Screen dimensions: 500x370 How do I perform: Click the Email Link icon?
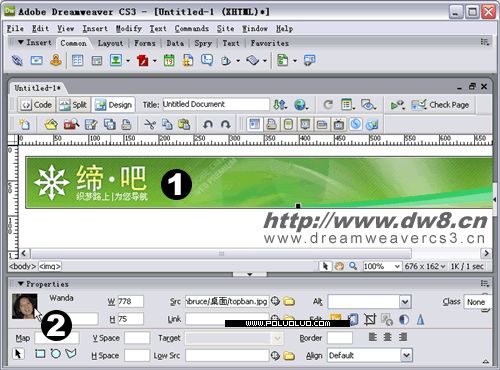(37, 61)
